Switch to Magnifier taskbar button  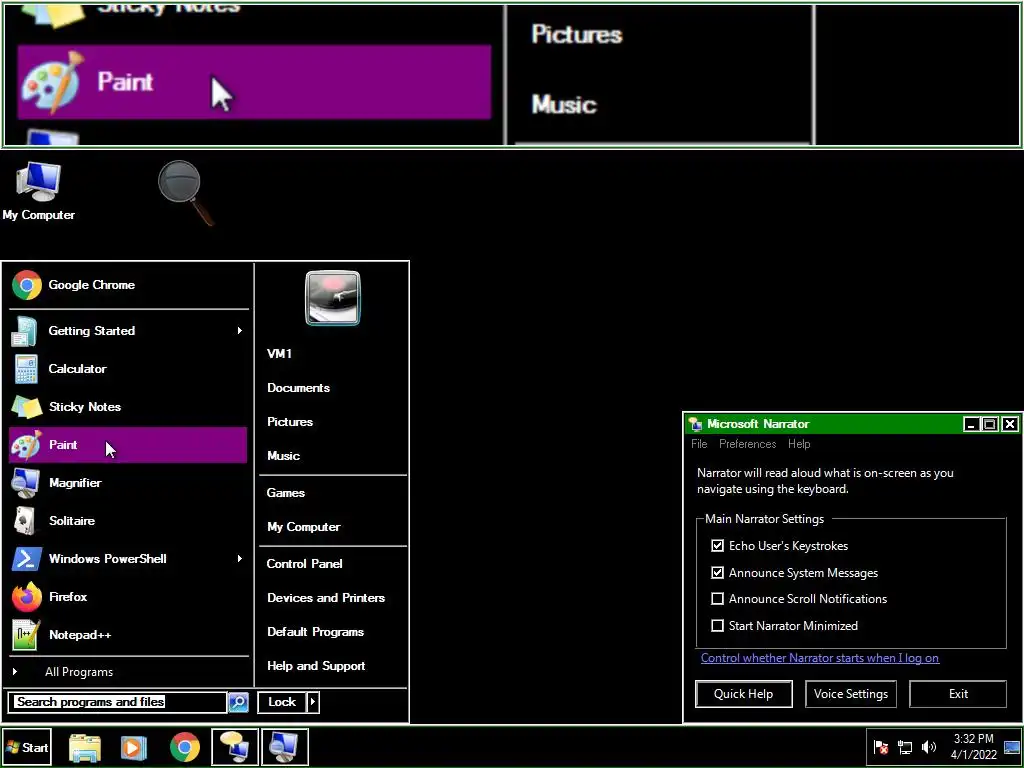pyautogui.click(x=285, y=747)
